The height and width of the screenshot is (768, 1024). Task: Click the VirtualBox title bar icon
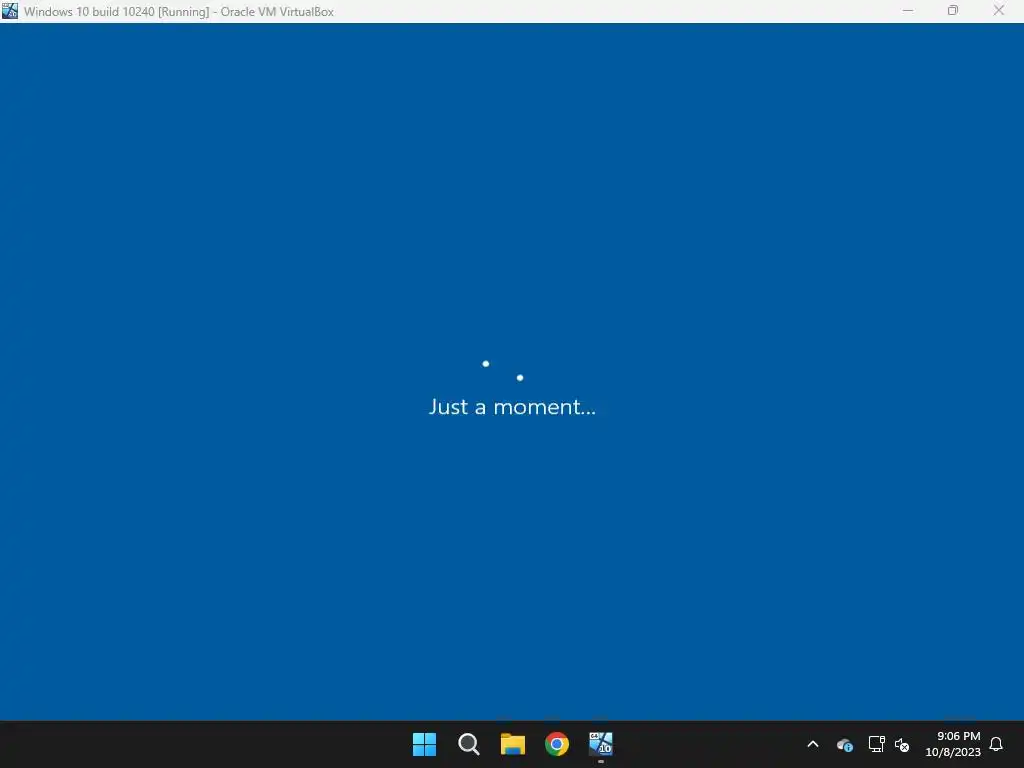click(x=10, y=11)
